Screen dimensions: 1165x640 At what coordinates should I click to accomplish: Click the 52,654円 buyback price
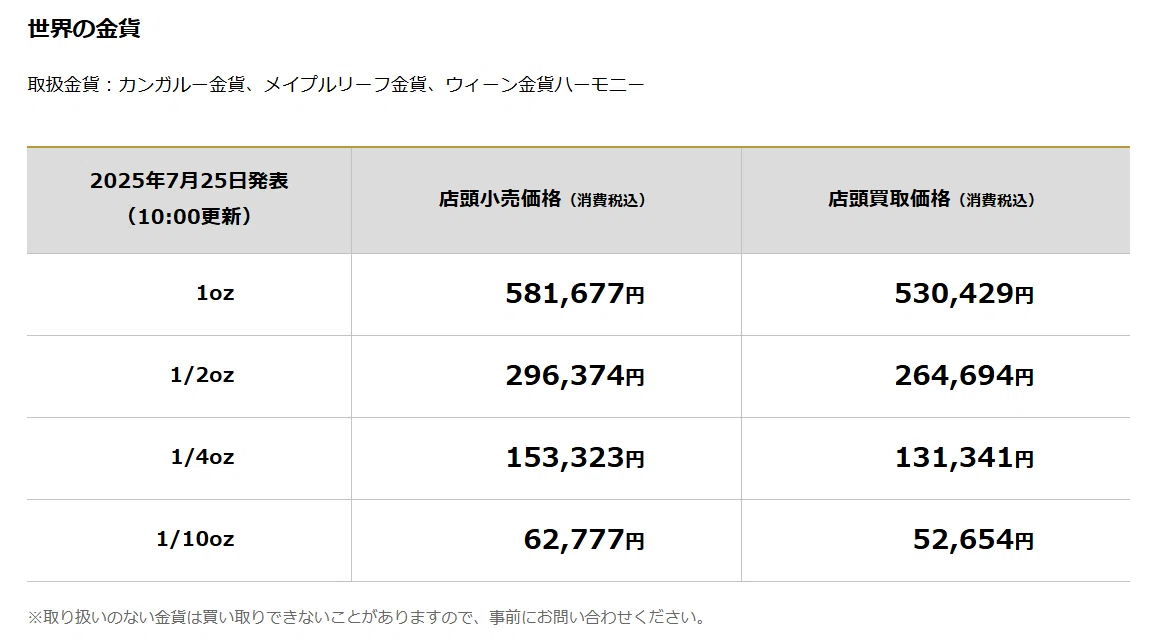[973, 539]
